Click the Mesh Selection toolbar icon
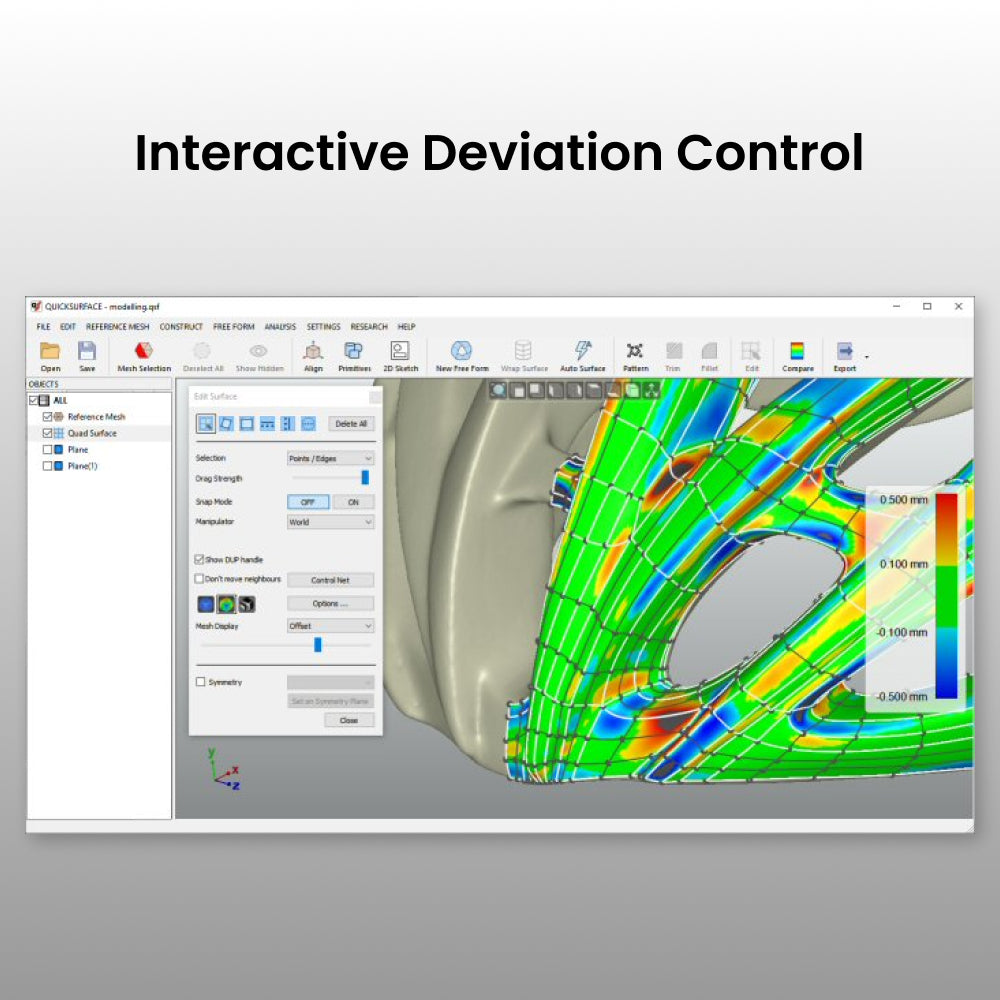Image resolution: width=1000 pixels, height=1000 pixels. (144, 352)
